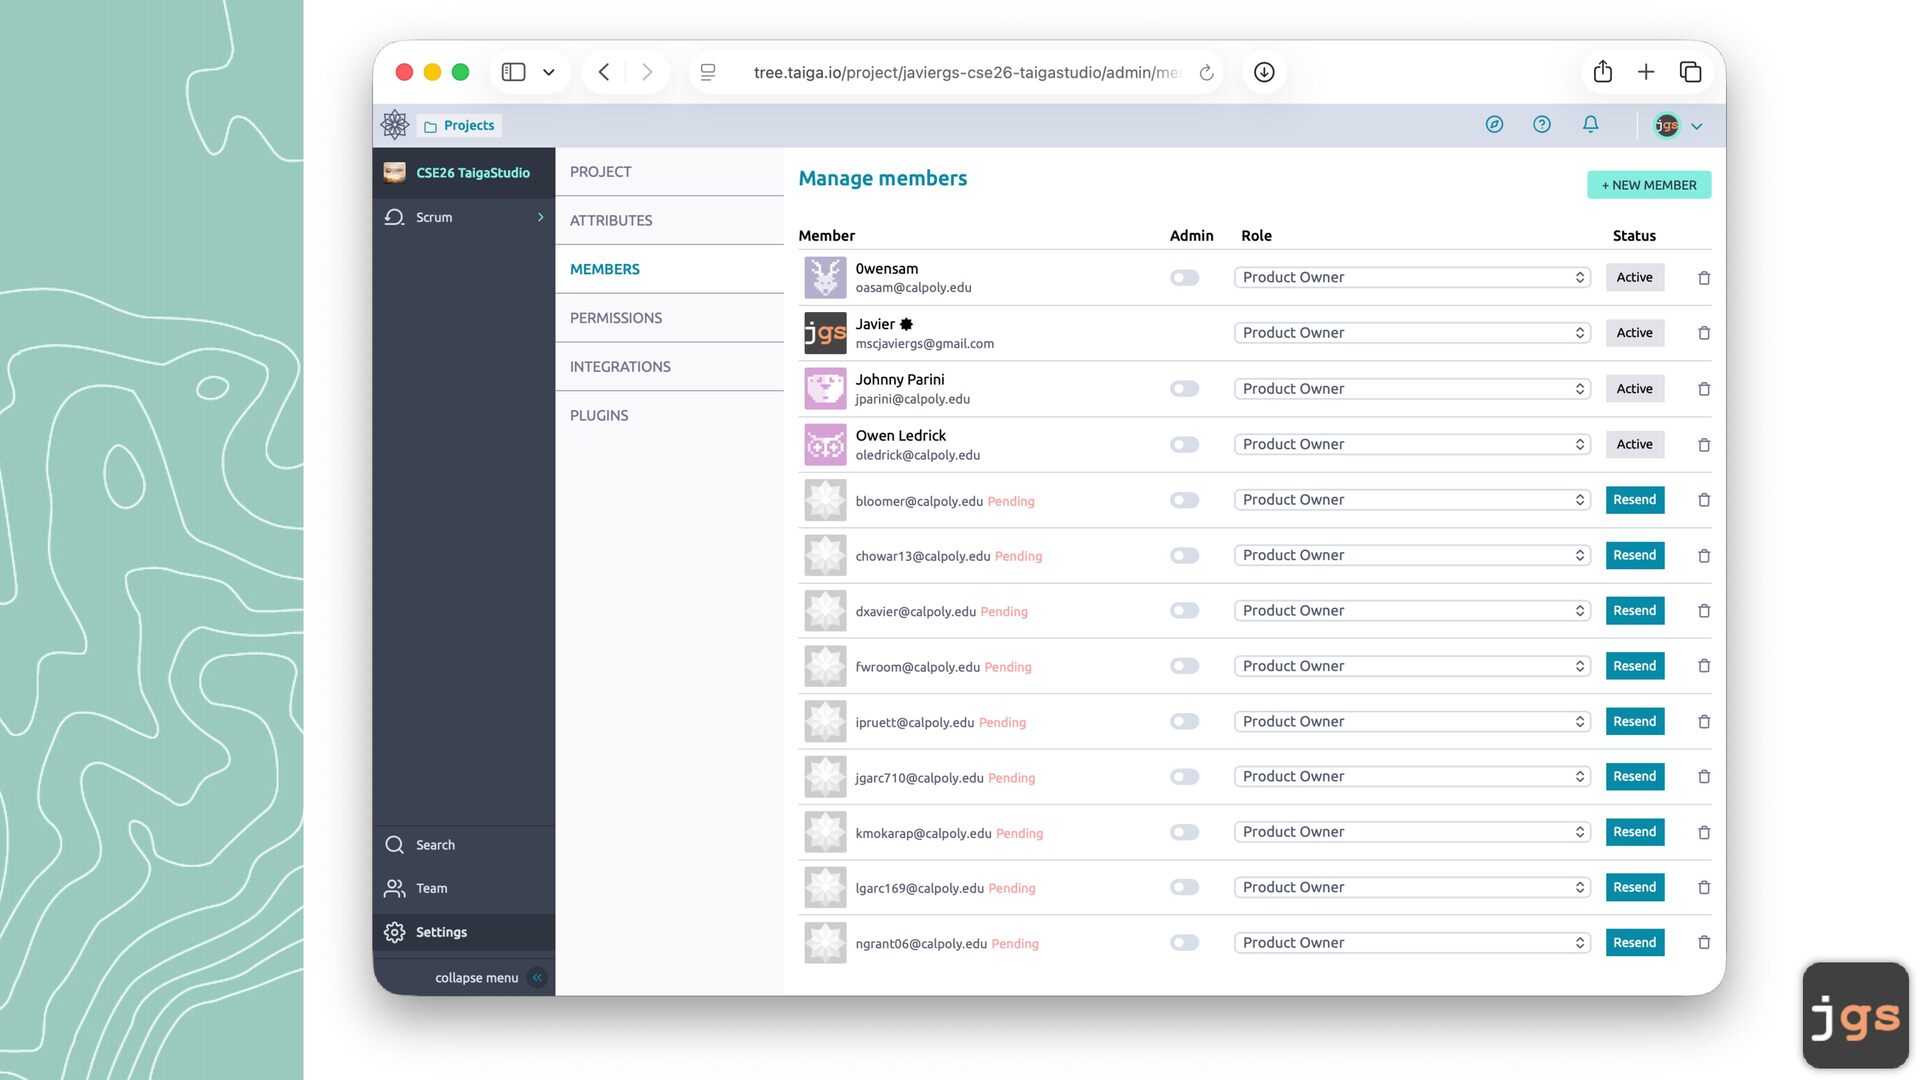Click the Taiga logo icon
The width and height of the screenshot is (1920, 1080).
[x=395, y=125]
